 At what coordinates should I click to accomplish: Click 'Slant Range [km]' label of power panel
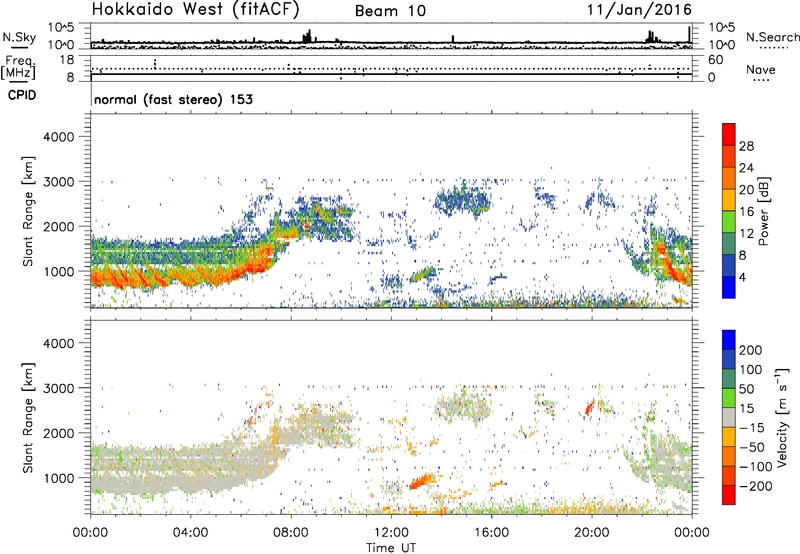(28, 211)
